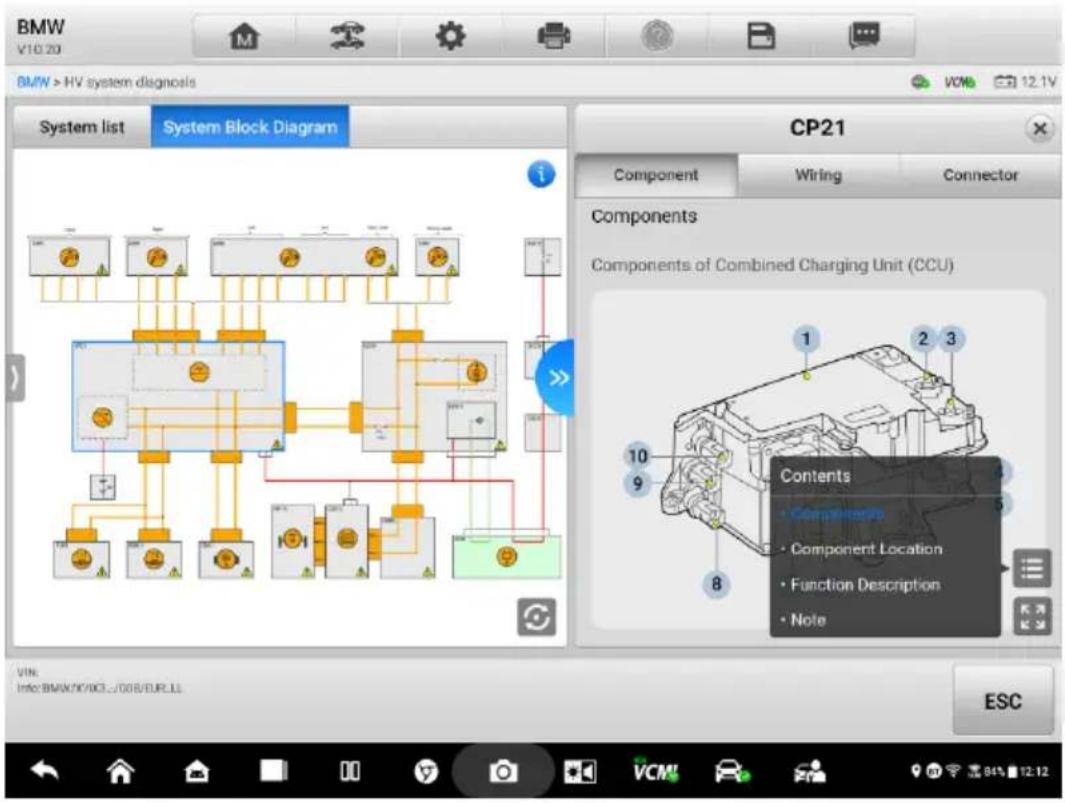Open the service technician car icon
Viewport: 1065px width, 803px height.
coord(809,771)
